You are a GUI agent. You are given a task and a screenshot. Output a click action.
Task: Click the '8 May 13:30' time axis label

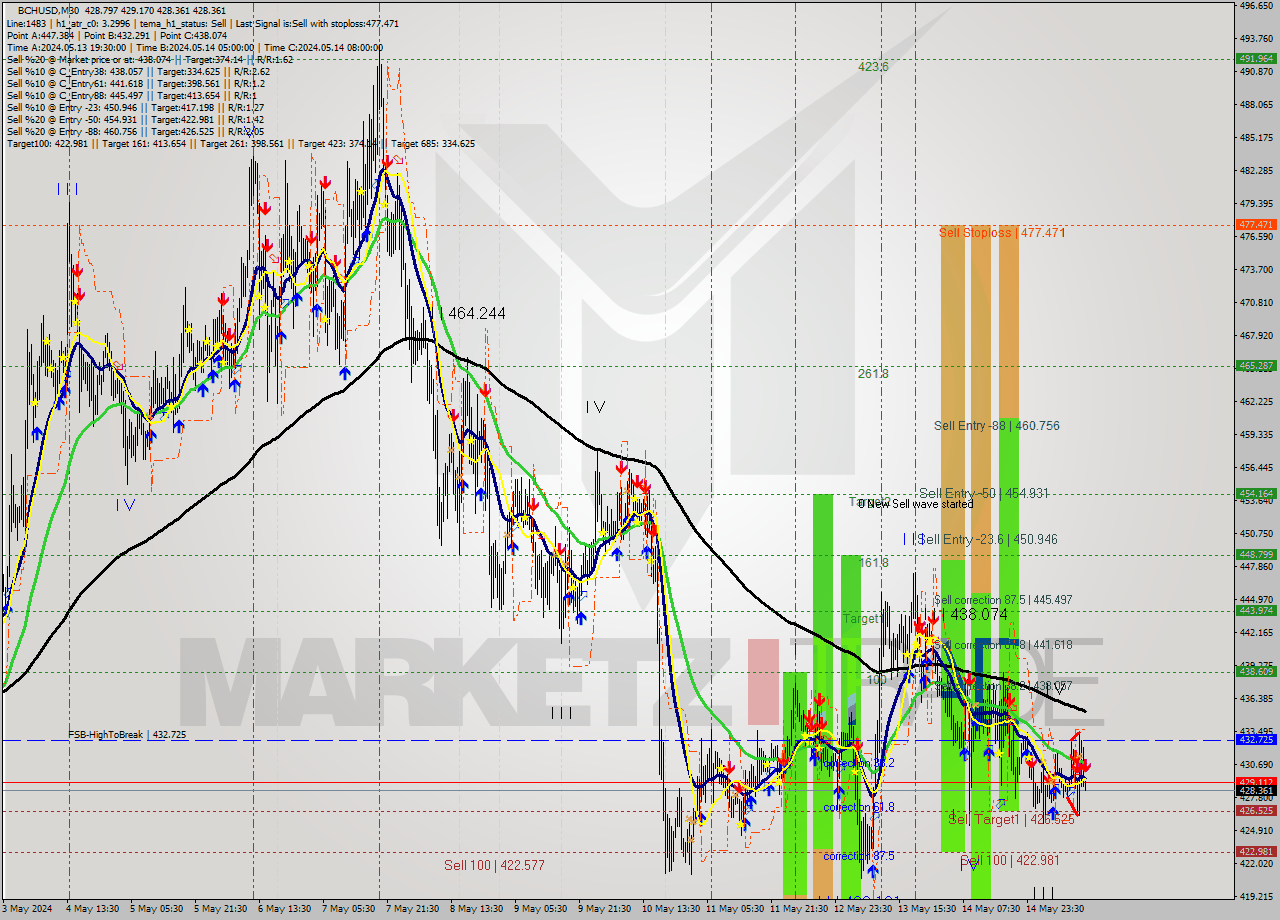(x=476, y=909)
